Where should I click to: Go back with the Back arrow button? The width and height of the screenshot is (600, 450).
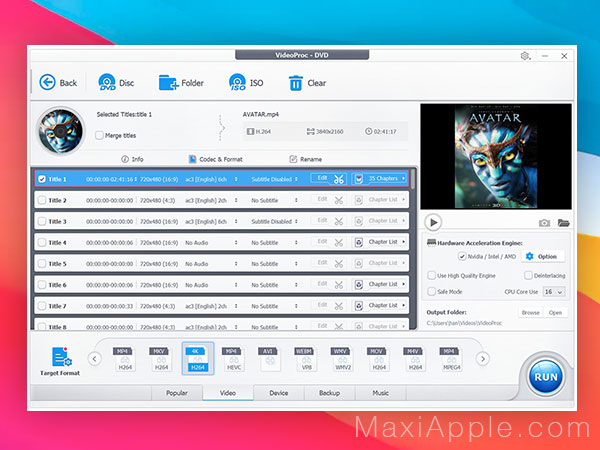58,83
